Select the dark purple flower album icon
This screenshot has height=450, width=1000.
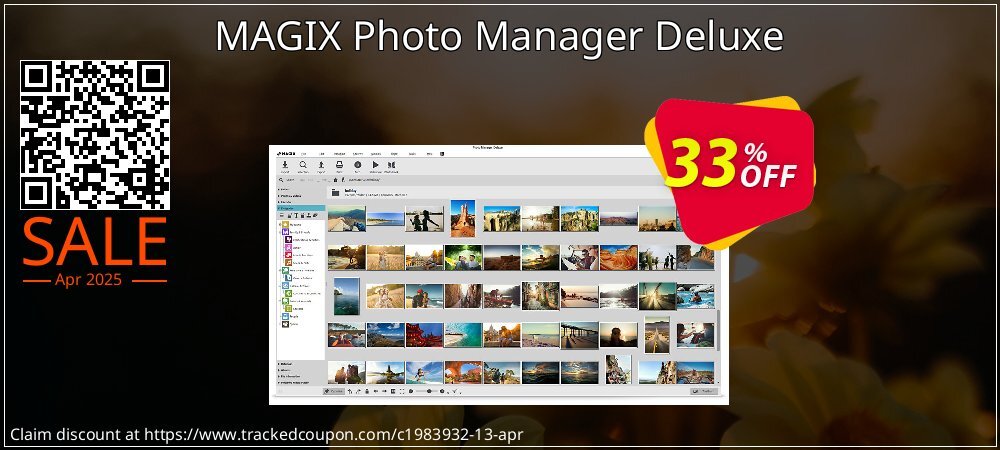coord(288,240)
